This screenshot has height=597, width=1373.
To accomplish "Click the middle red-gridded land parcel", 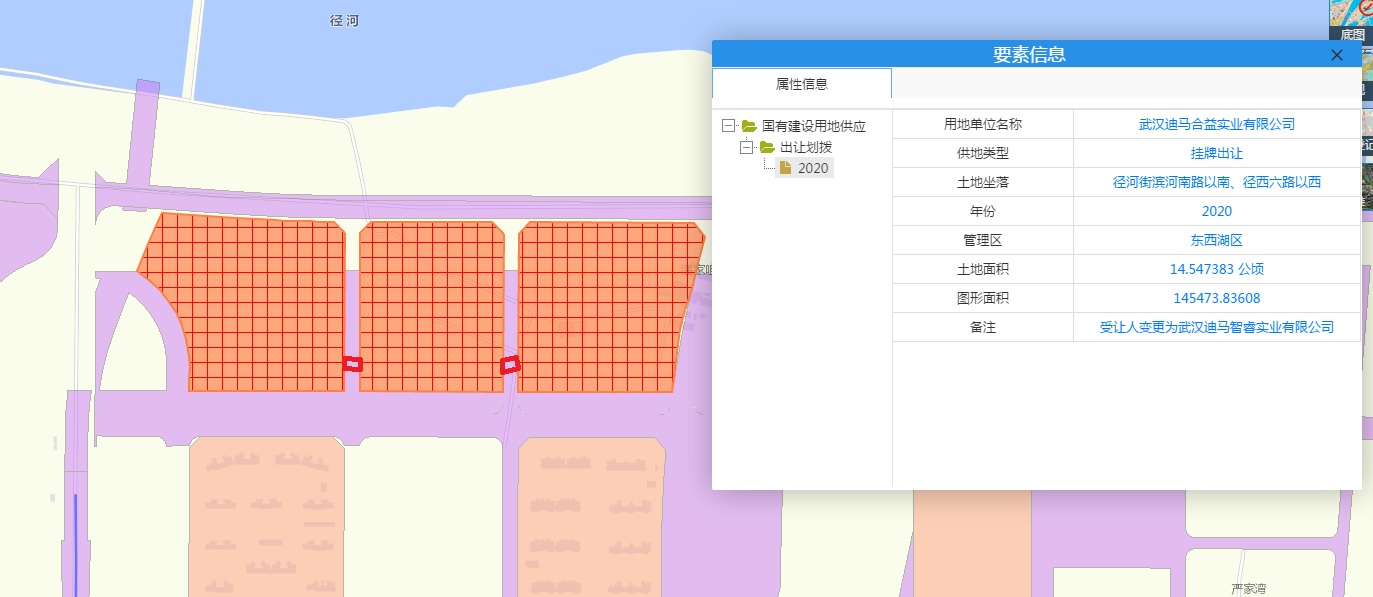I will (x=432, y=305).
